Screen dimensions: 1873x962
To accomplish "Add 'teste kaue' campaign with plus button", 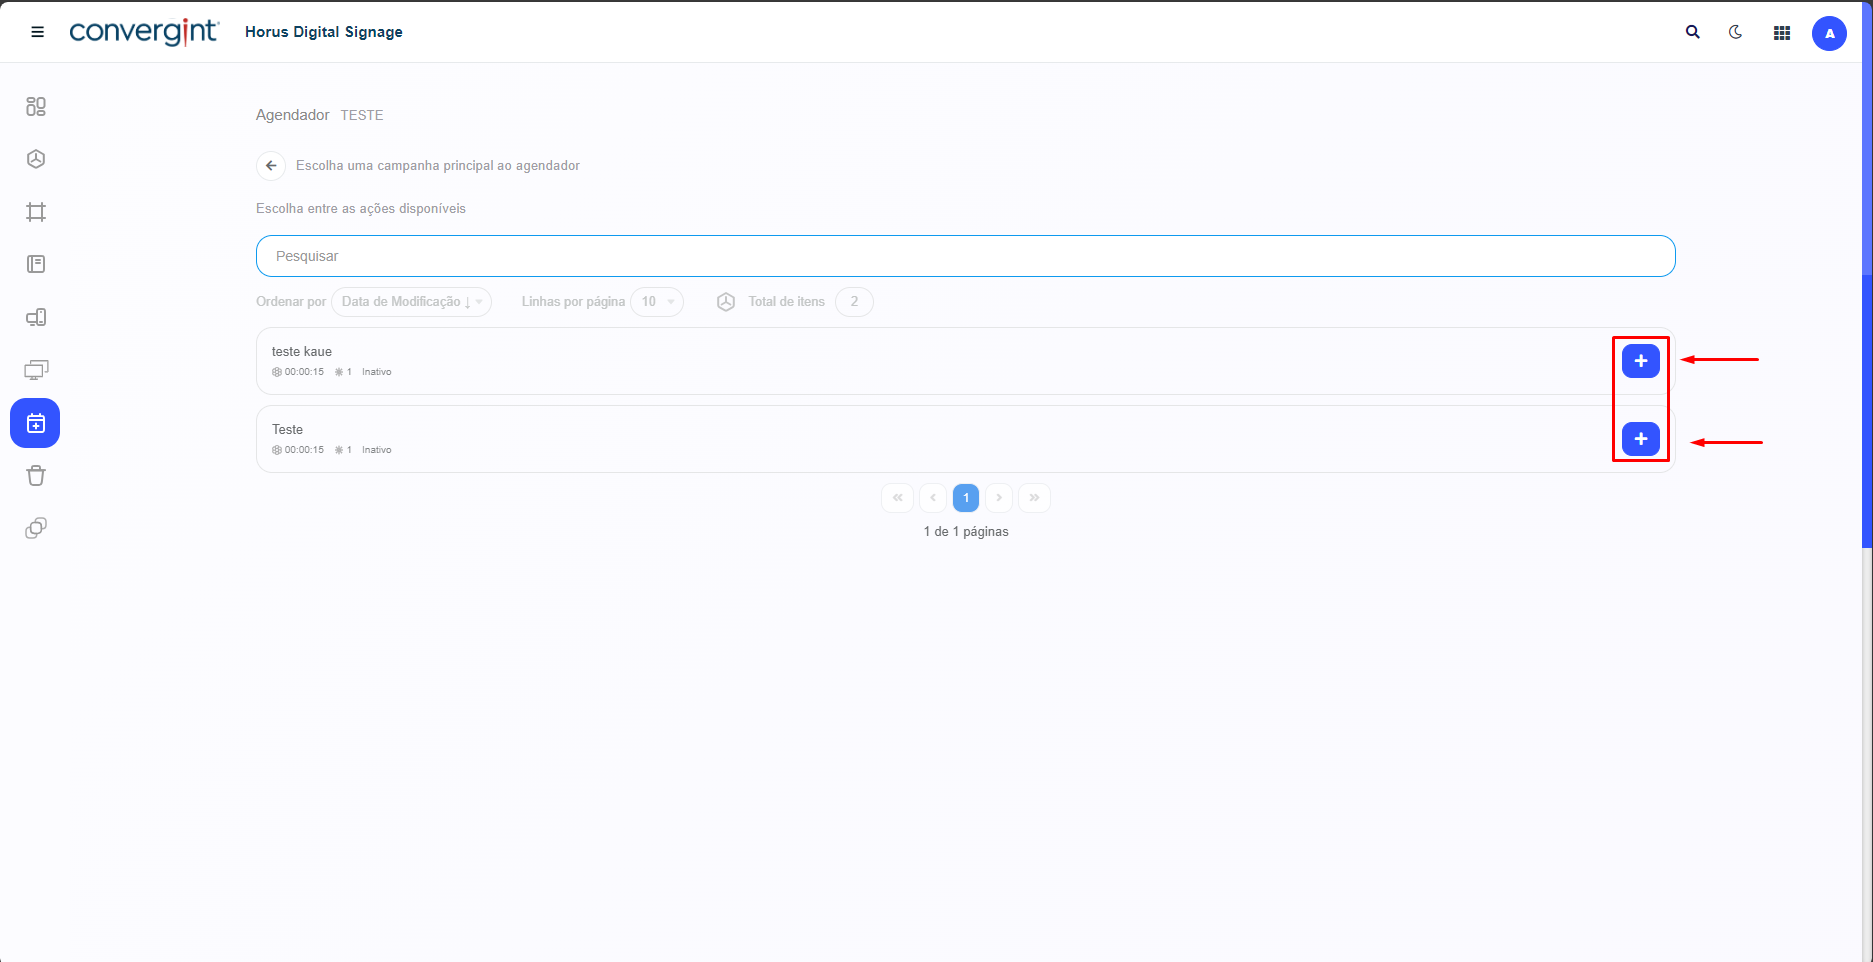I will (1640, 361).
